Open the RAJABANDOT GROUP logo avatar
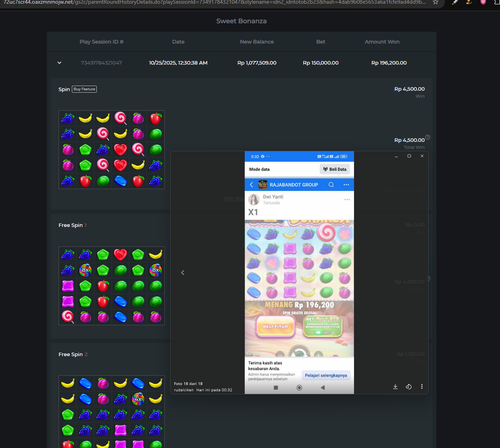The image size is (500, 448). [x=263, y=185]
